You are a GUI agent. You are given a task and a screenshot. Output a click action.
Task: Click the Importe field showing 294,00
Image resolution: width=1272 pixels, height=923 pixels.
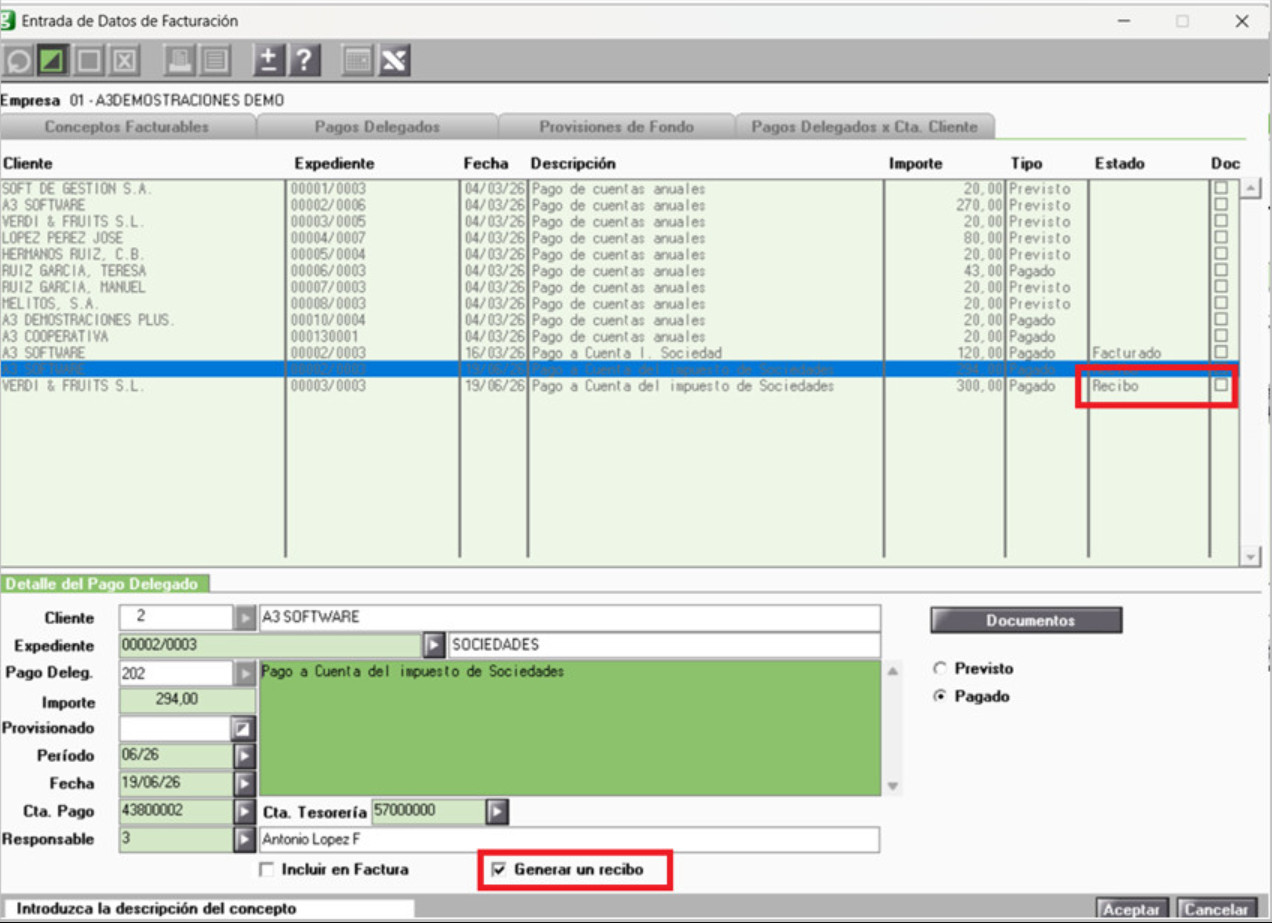(x=188, y=701)
